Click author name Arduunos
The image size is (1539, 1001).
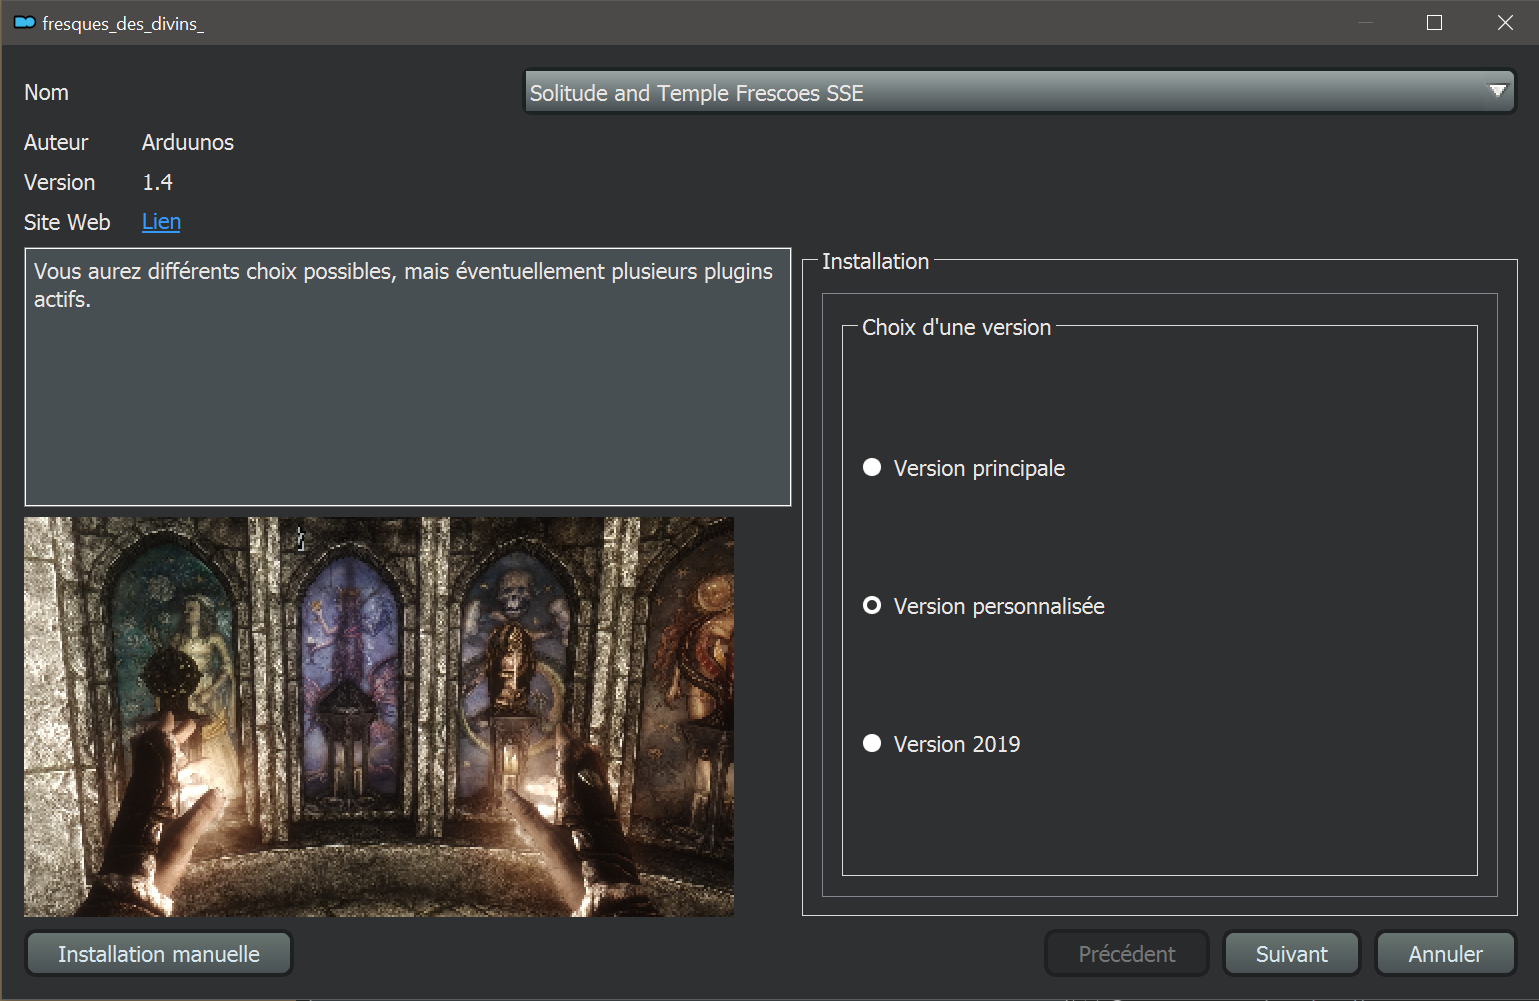(188, 143)
